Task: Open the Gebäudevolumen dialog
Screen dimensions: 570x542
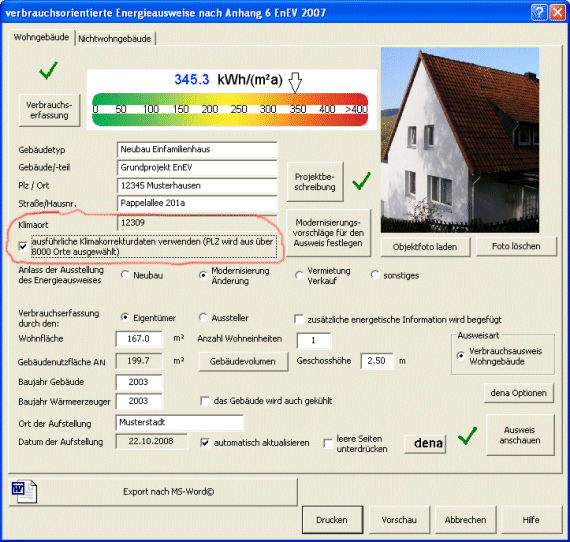Action: coord(243,361)
